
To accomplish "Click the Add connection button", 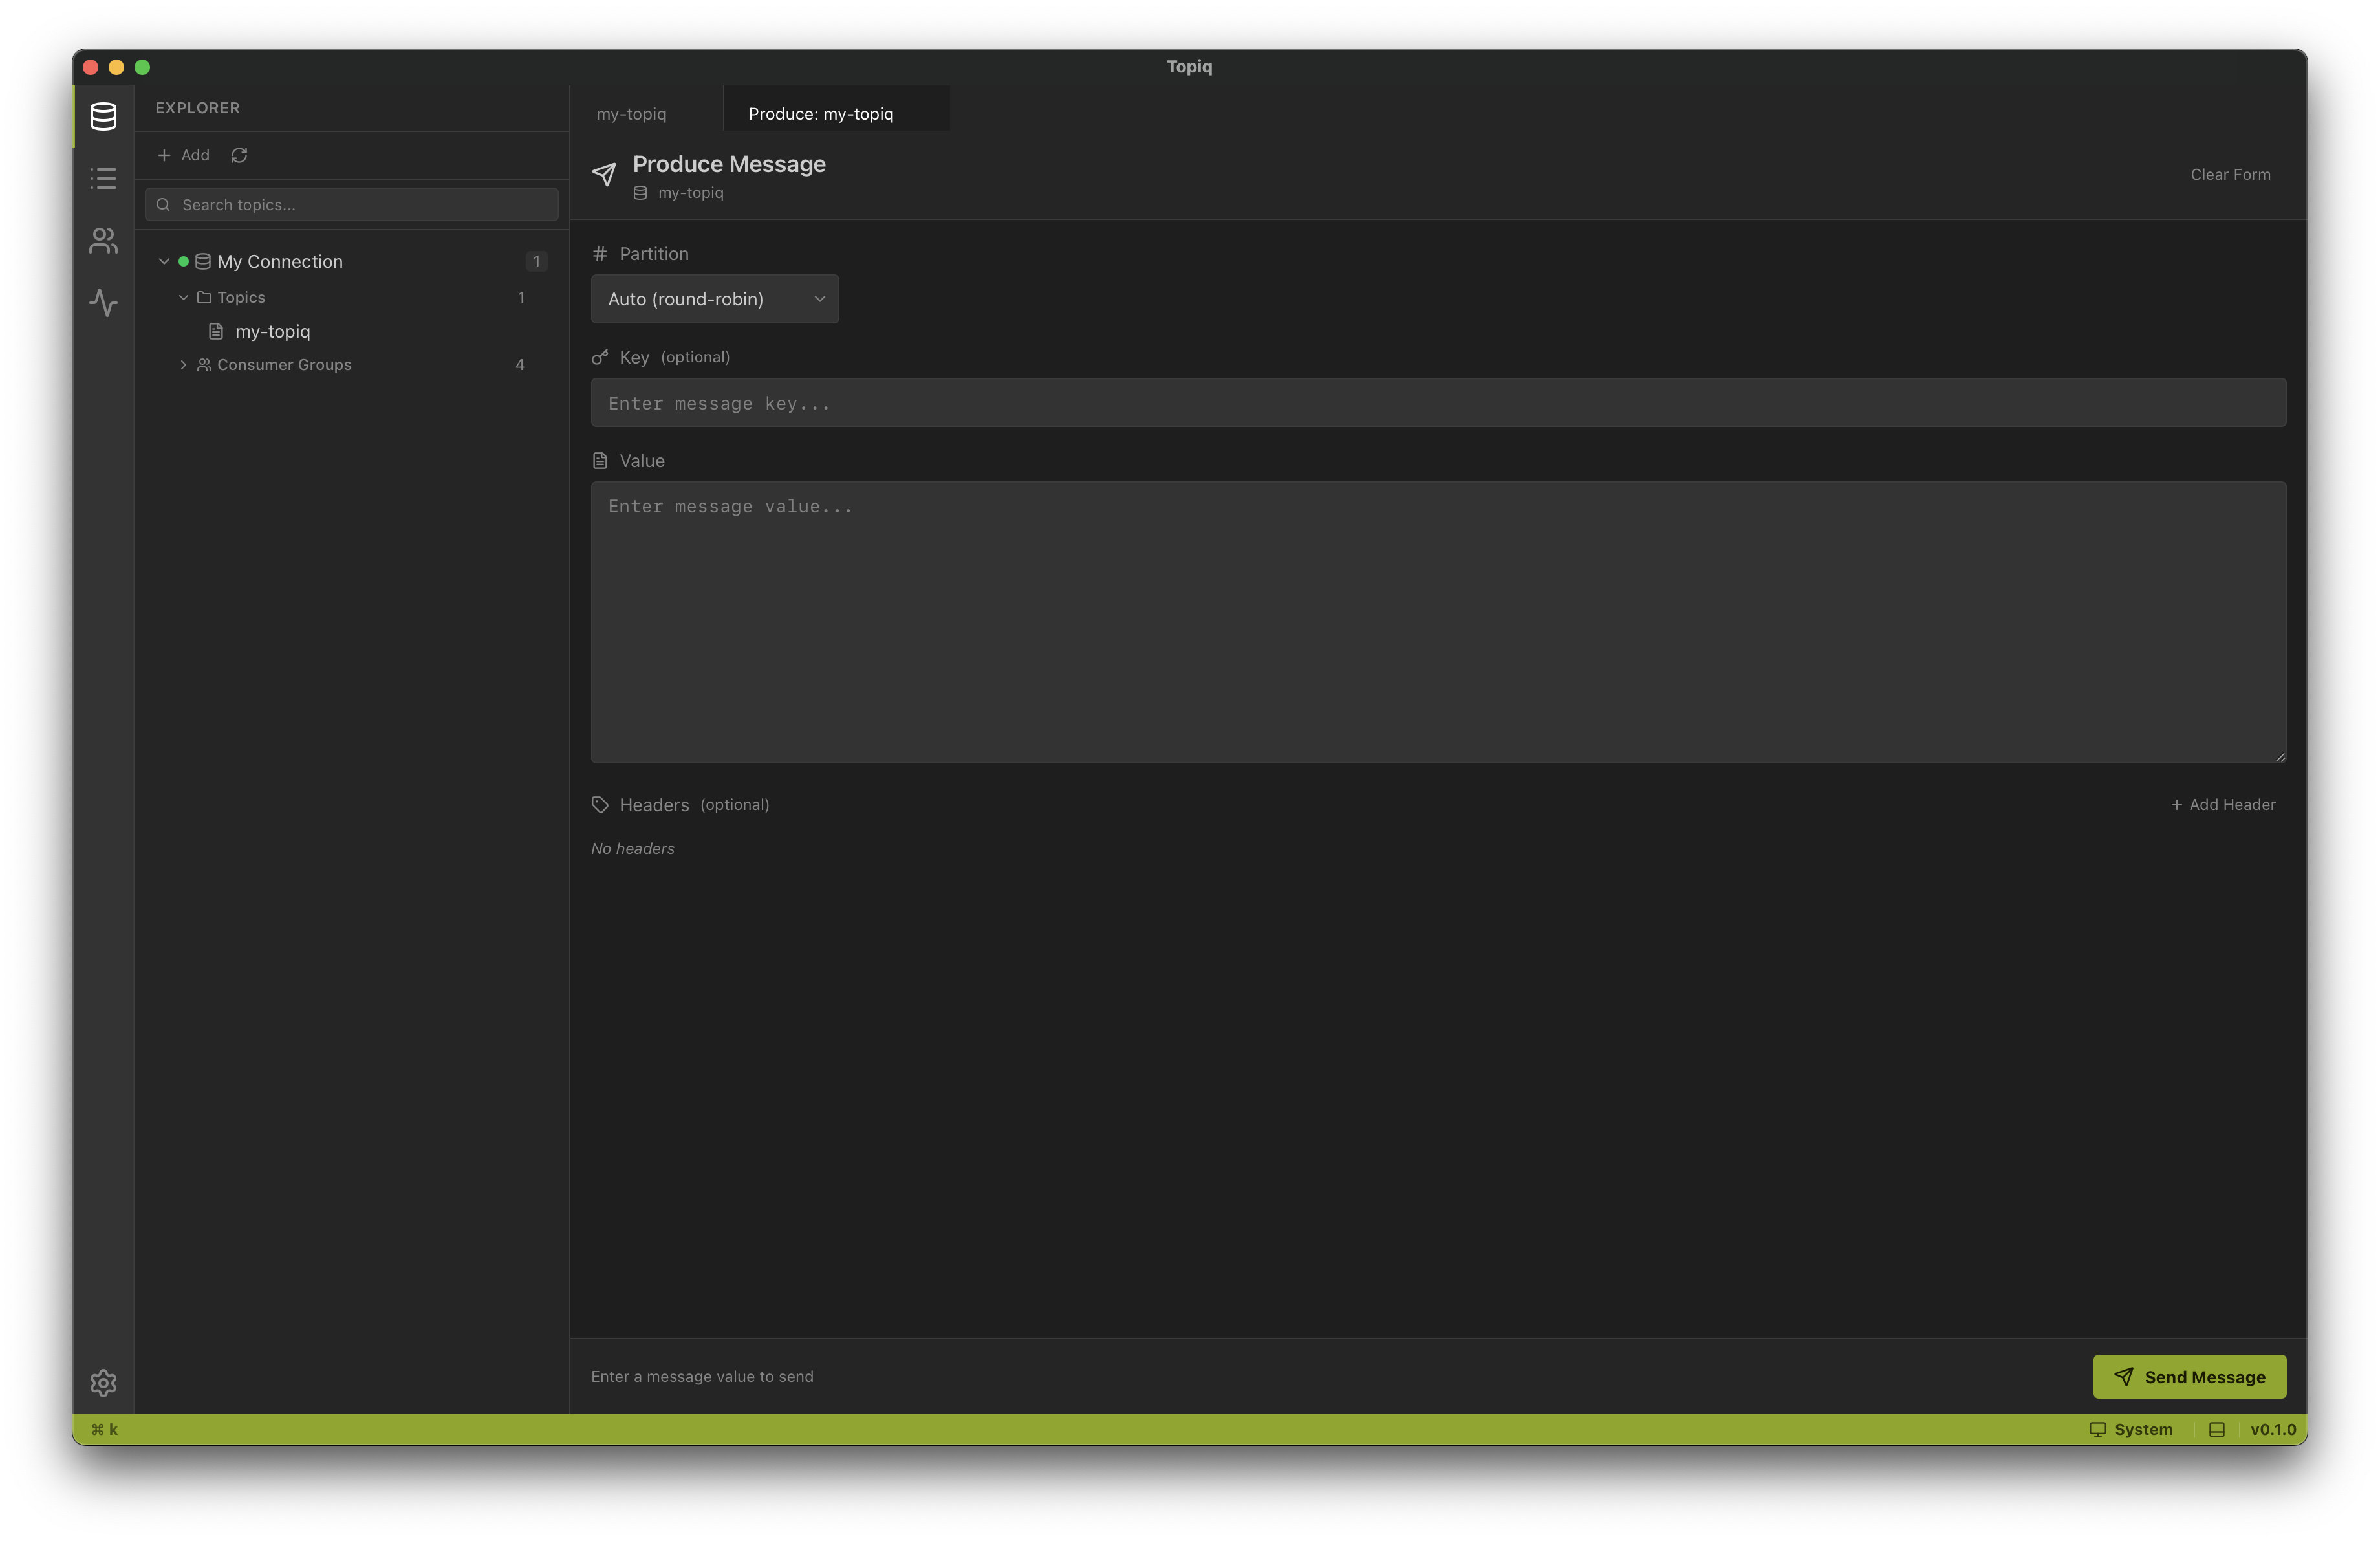I will click(184, 155).
